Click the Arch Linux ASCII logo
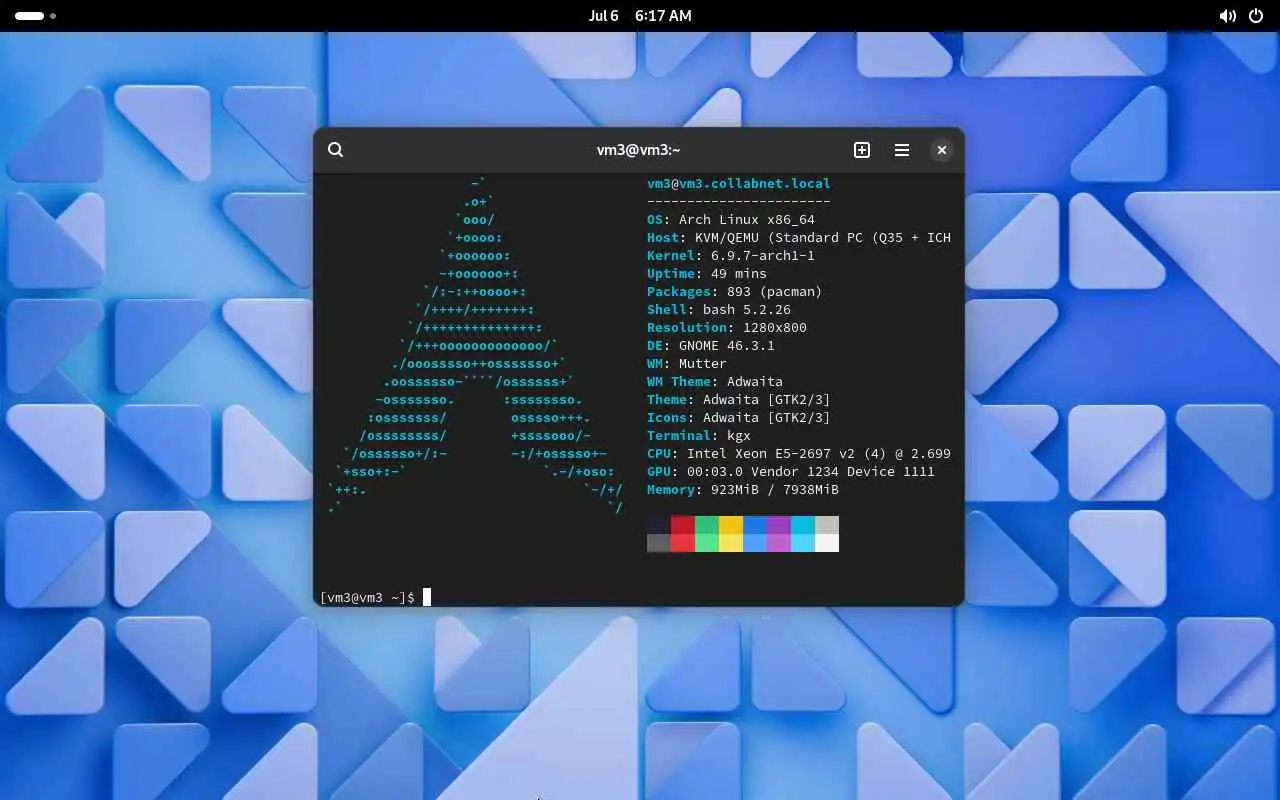Viewport: 1280px width, 800px height. (476, 345)
